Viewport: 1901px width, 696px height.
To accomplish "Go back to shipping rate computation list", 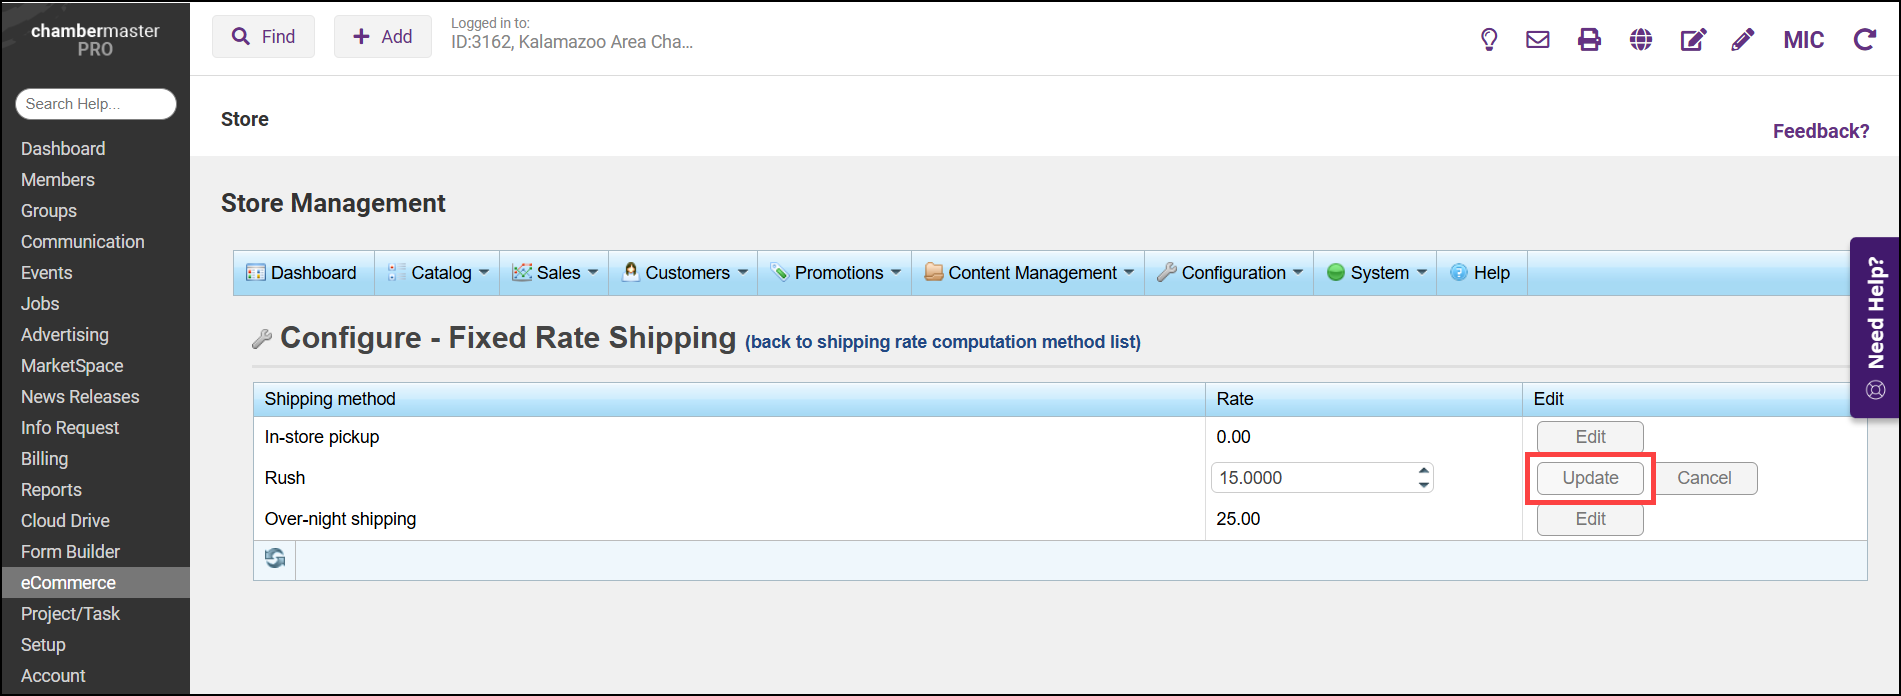I will 943,342.
